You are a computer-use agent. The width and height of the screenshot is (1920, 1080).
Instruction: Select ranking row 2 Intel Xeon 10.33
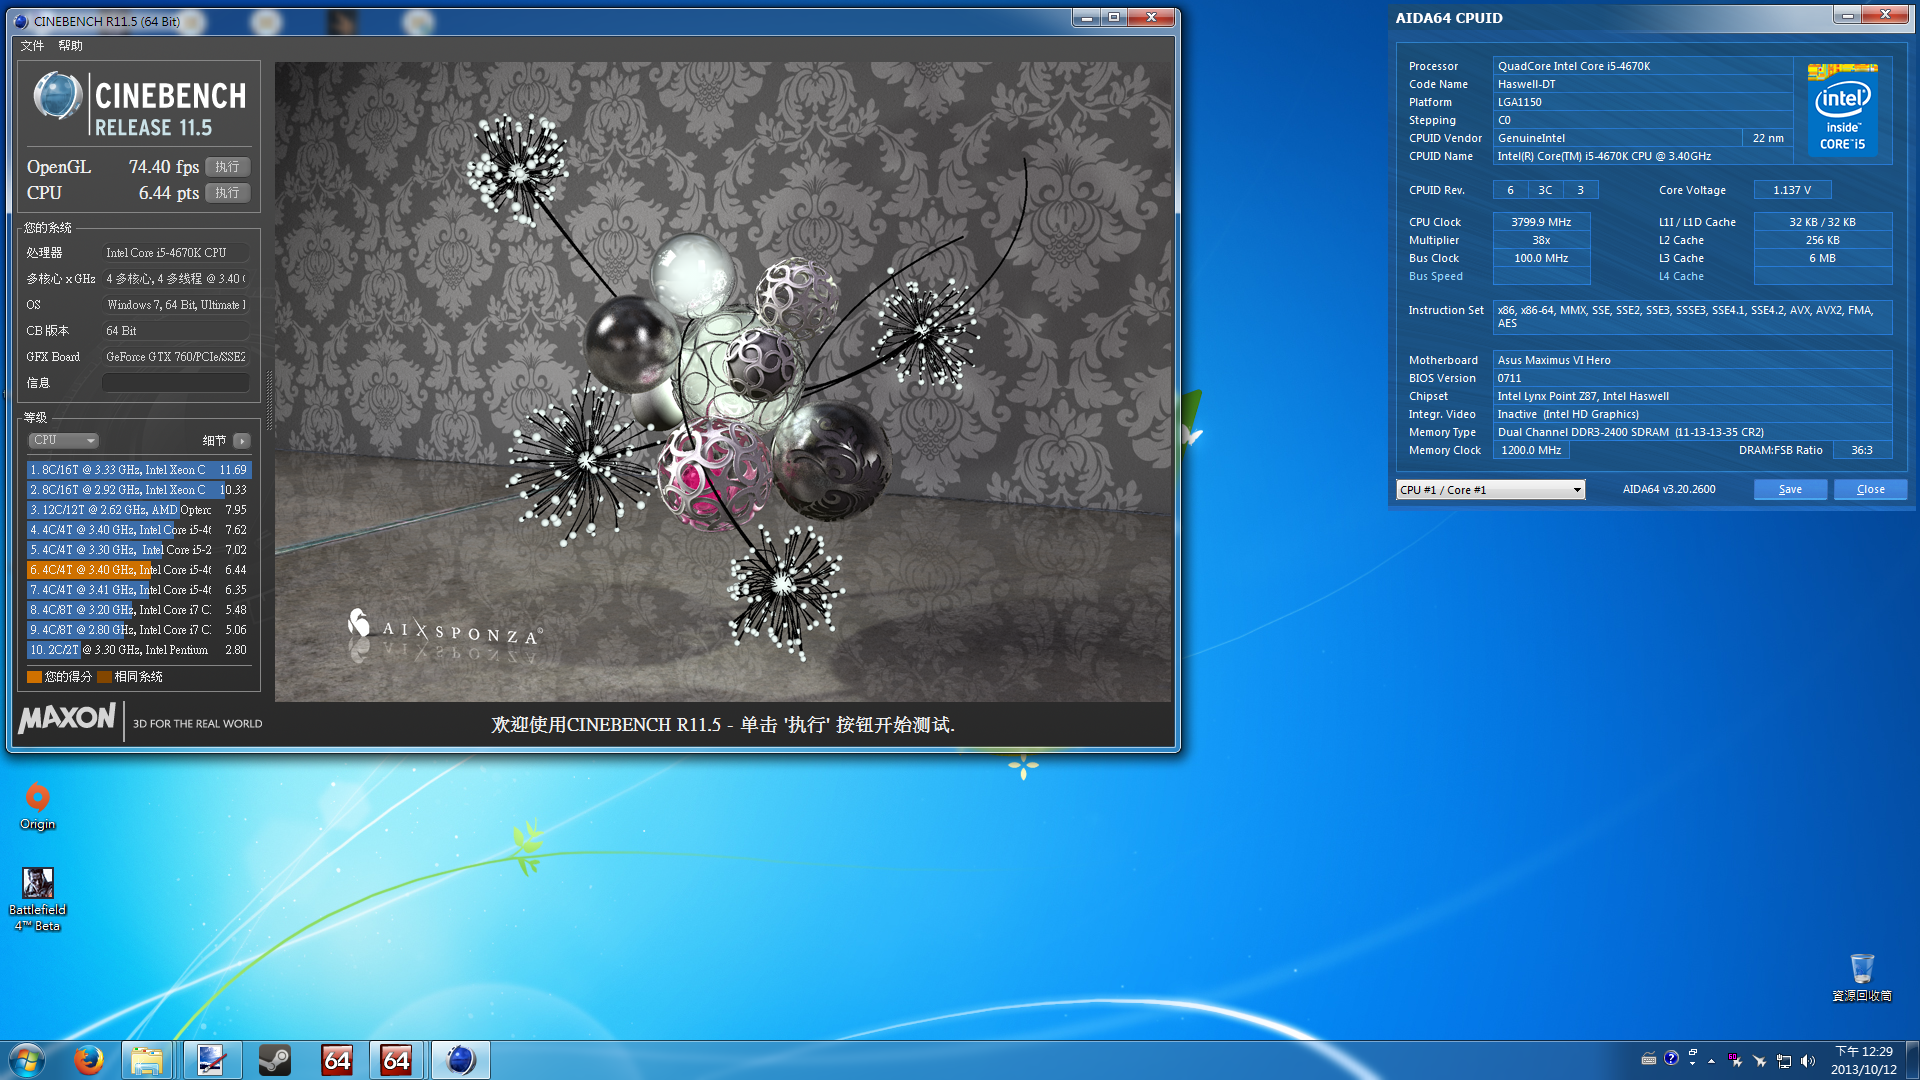[x=139, y=490]
